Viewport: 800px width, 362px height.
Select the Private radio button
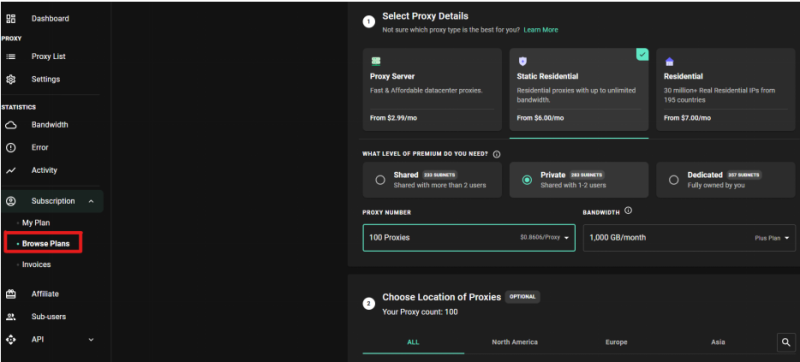click(x=527, y=180)
